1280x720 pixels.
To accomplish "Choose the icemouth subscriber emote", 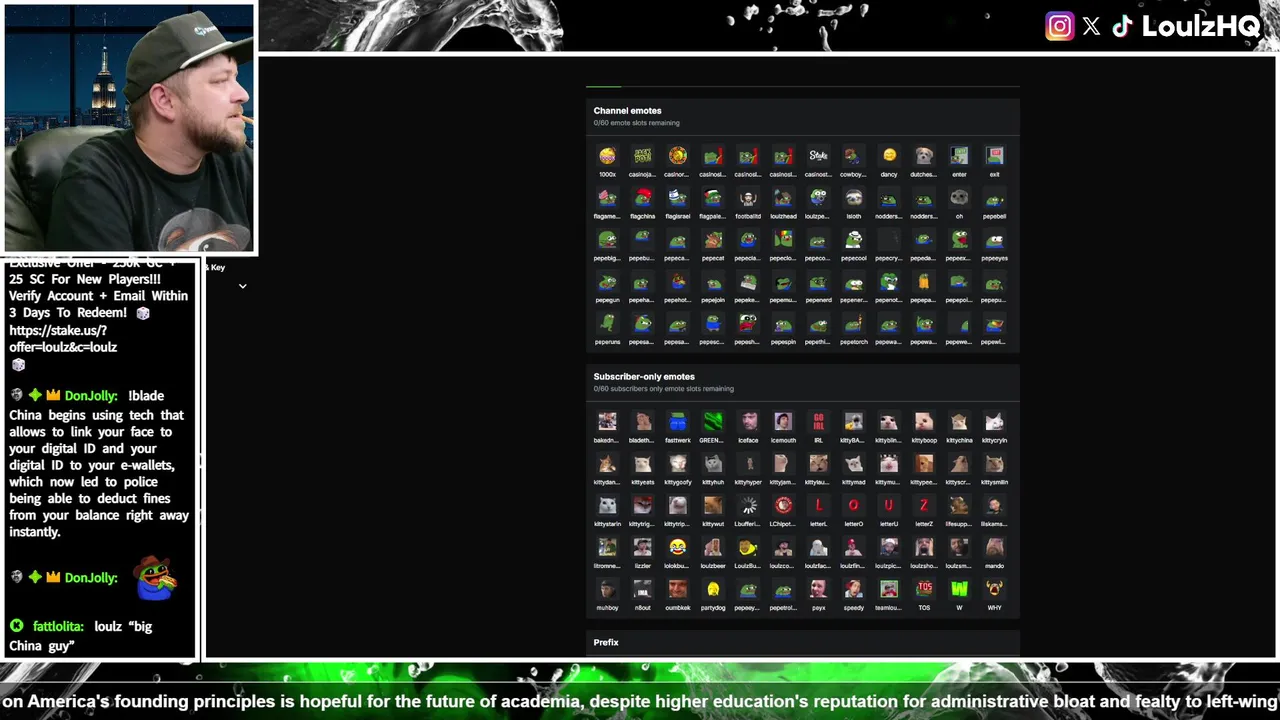I will (x=783, y=422).
